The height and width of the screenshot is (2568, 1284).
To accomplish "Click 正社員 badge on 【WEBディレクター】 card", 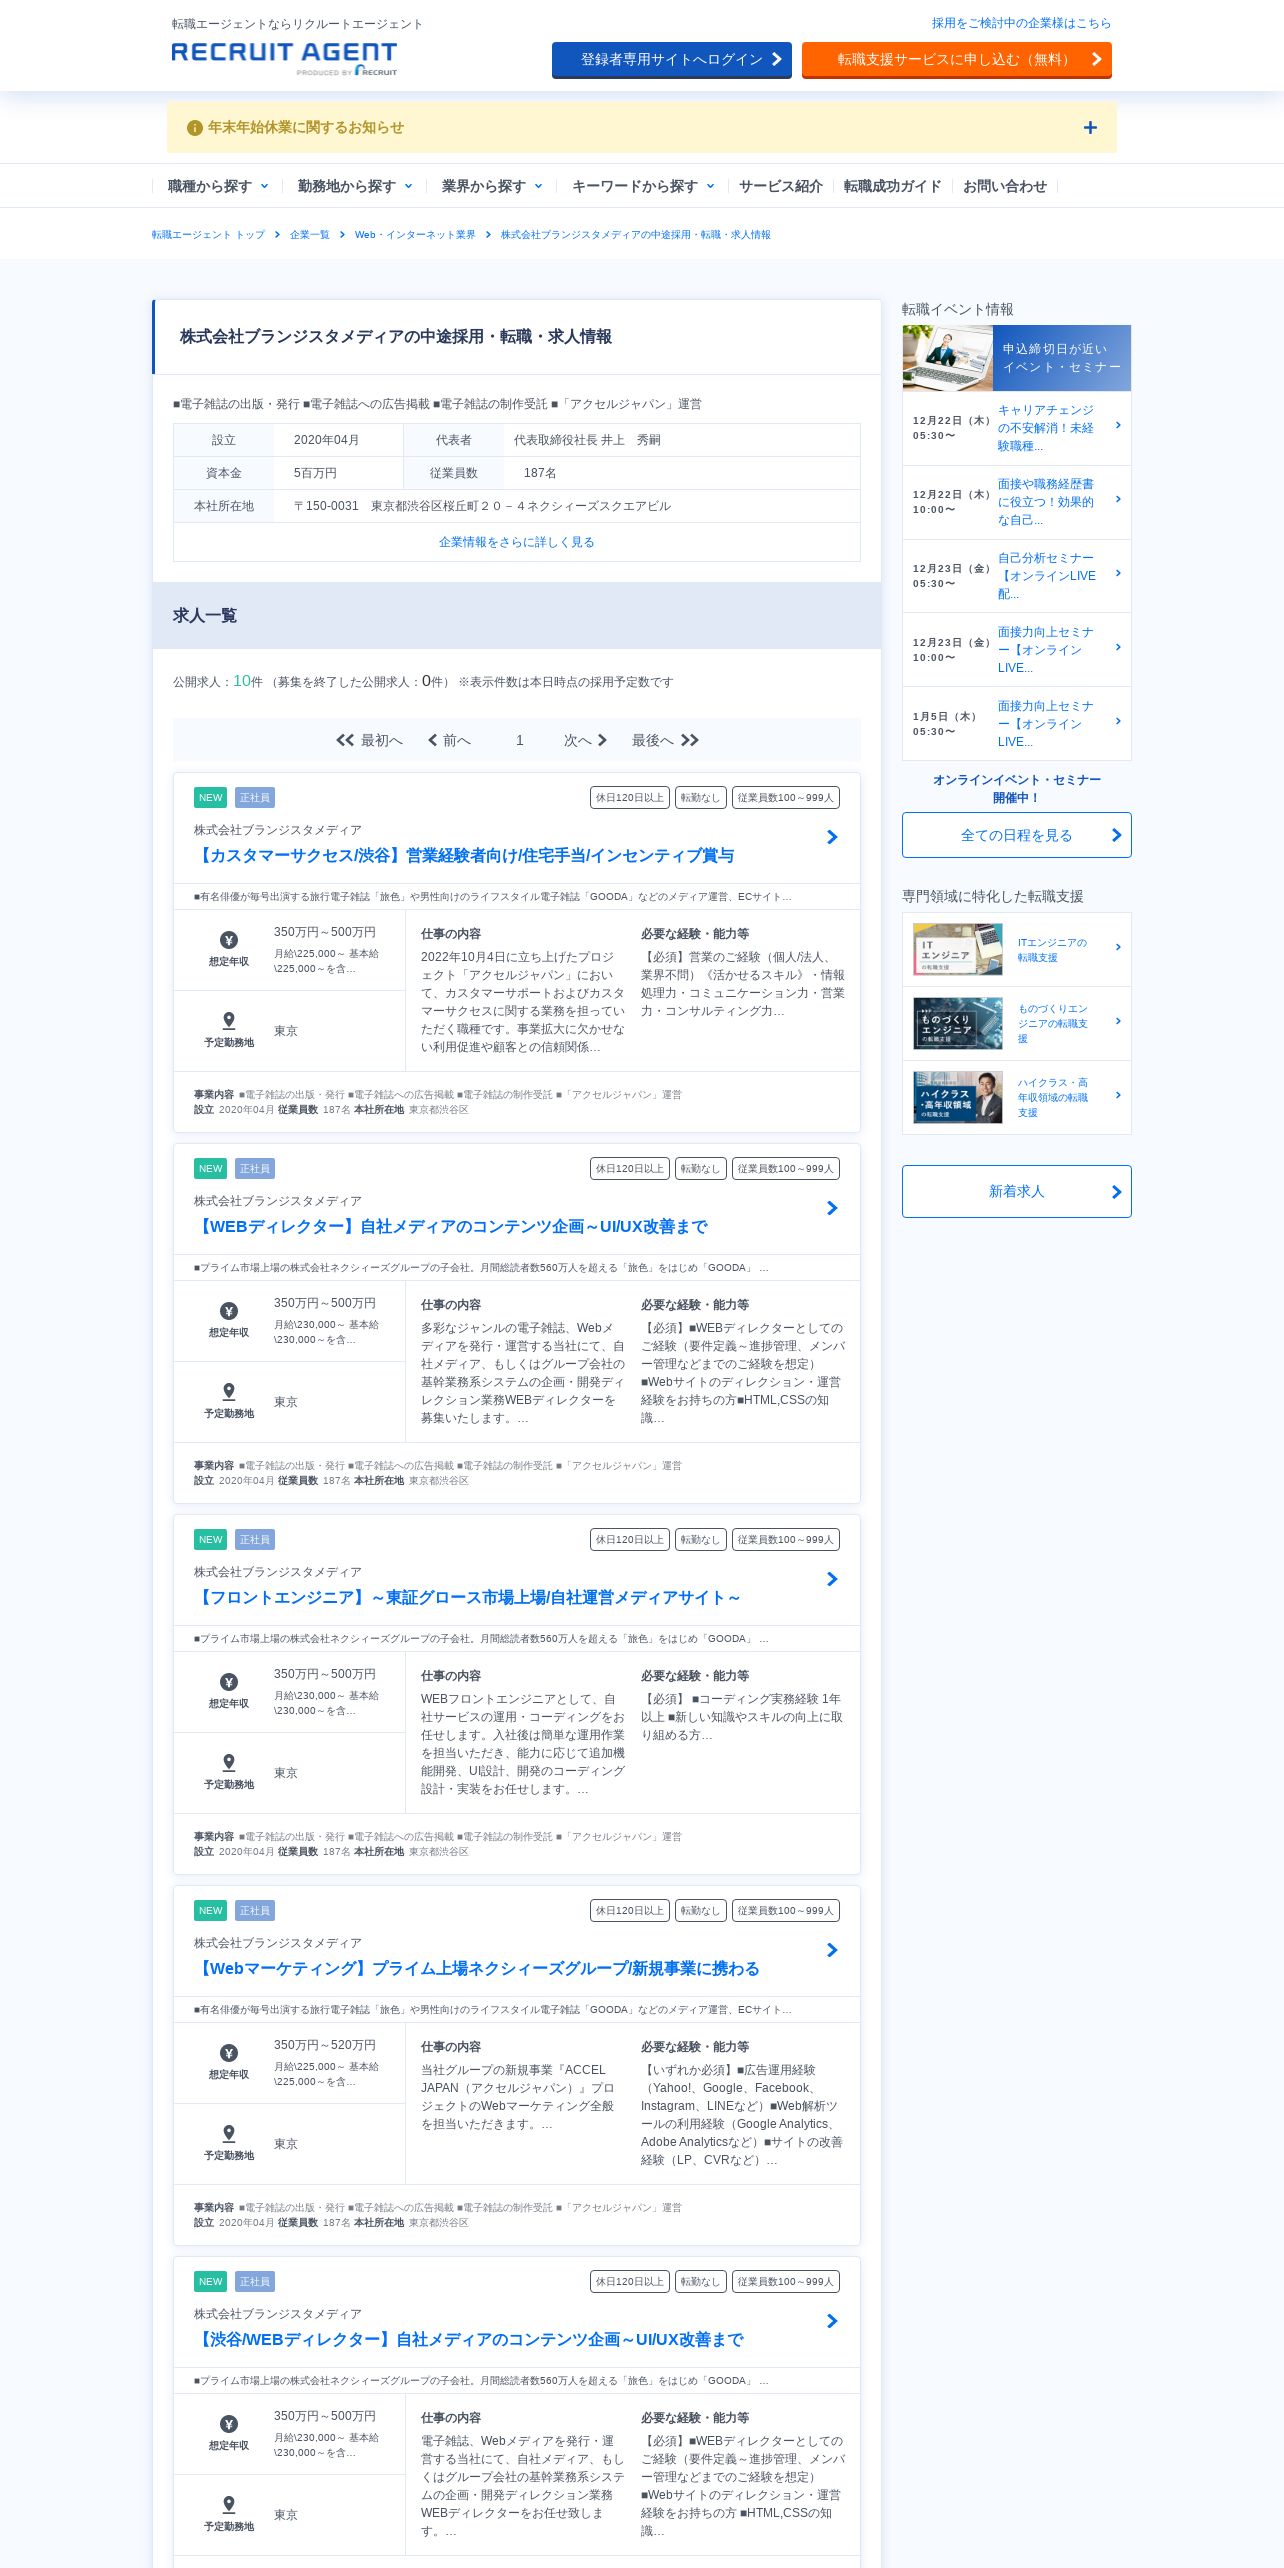I will tap(255, 1169).
